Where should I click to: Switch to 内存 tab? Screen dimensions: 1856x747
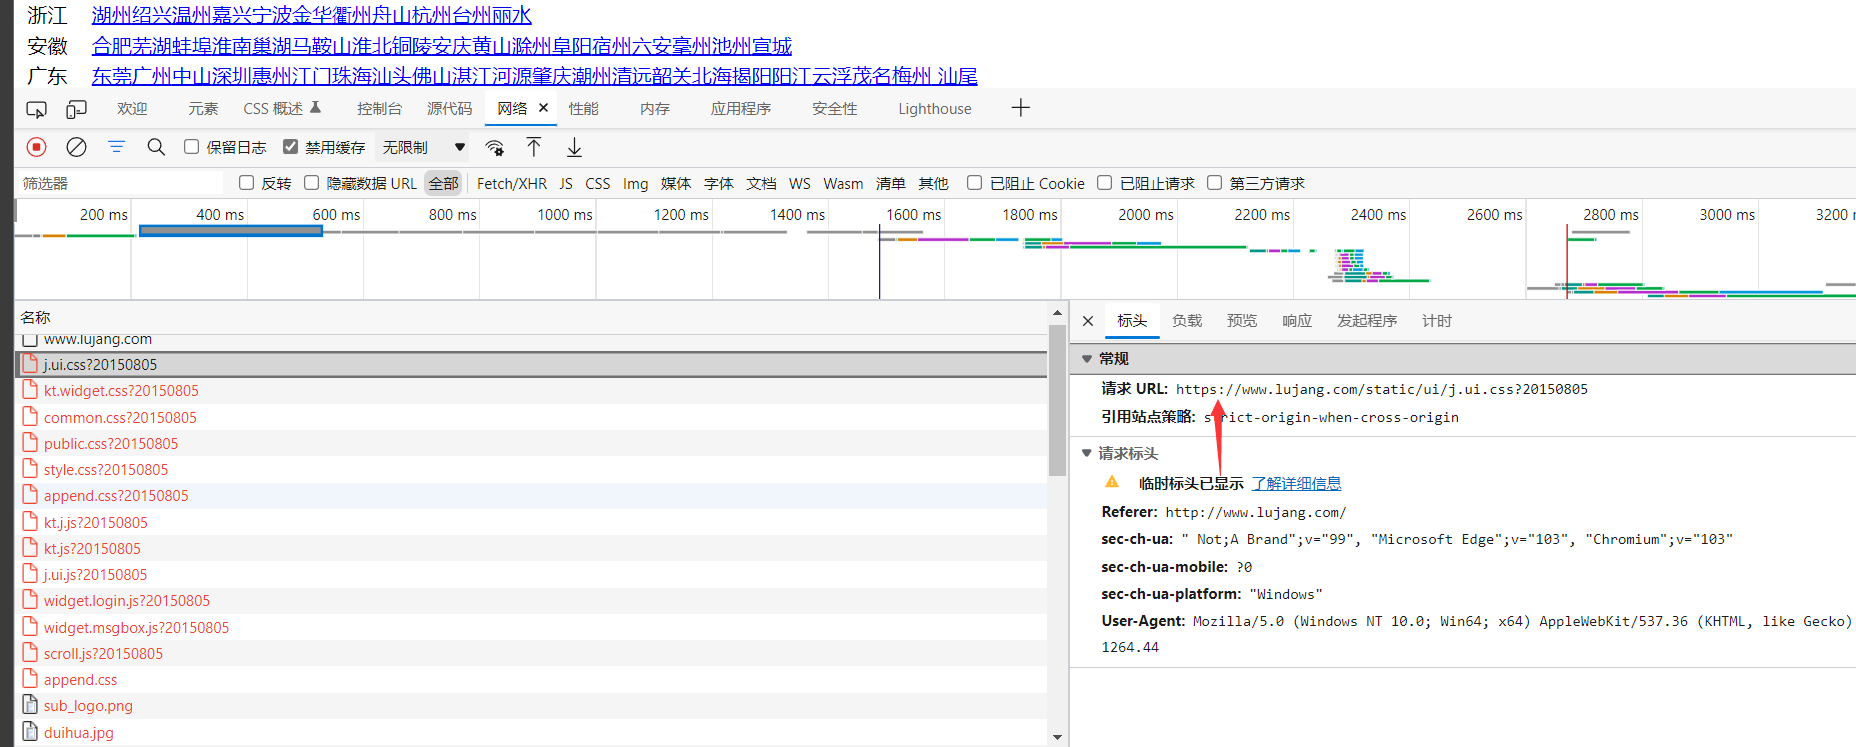(x=655, y=108)
